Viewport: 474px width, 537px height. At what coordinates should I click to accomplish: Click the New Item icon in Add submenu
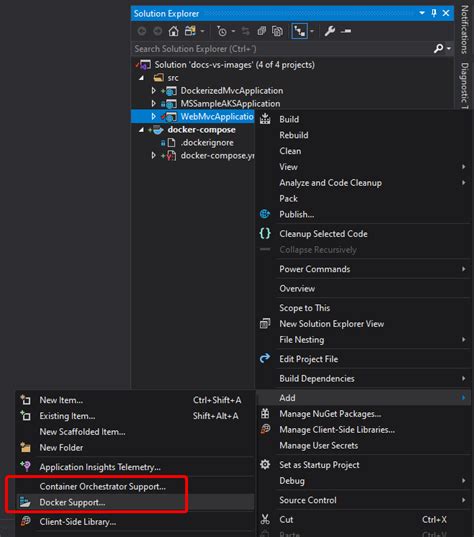(25, 400)
